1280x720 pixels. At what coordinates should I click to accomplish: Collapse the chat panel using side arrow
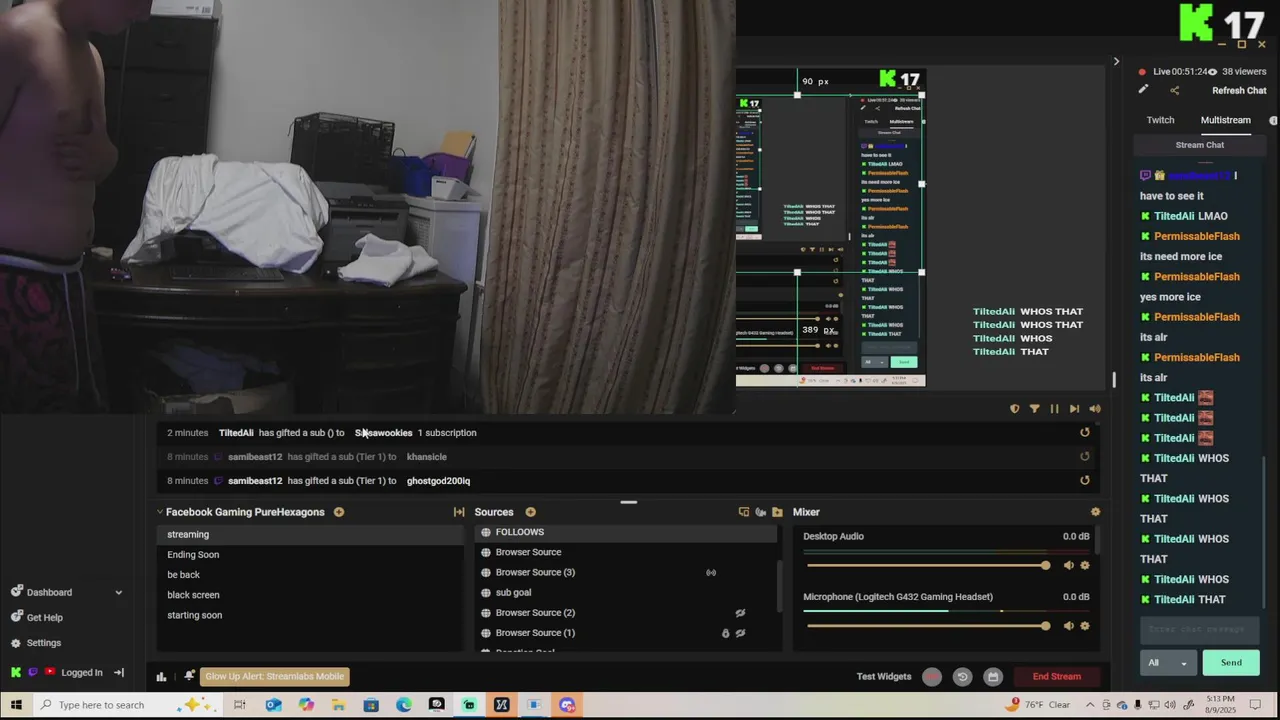click(x=1116, y=62)
